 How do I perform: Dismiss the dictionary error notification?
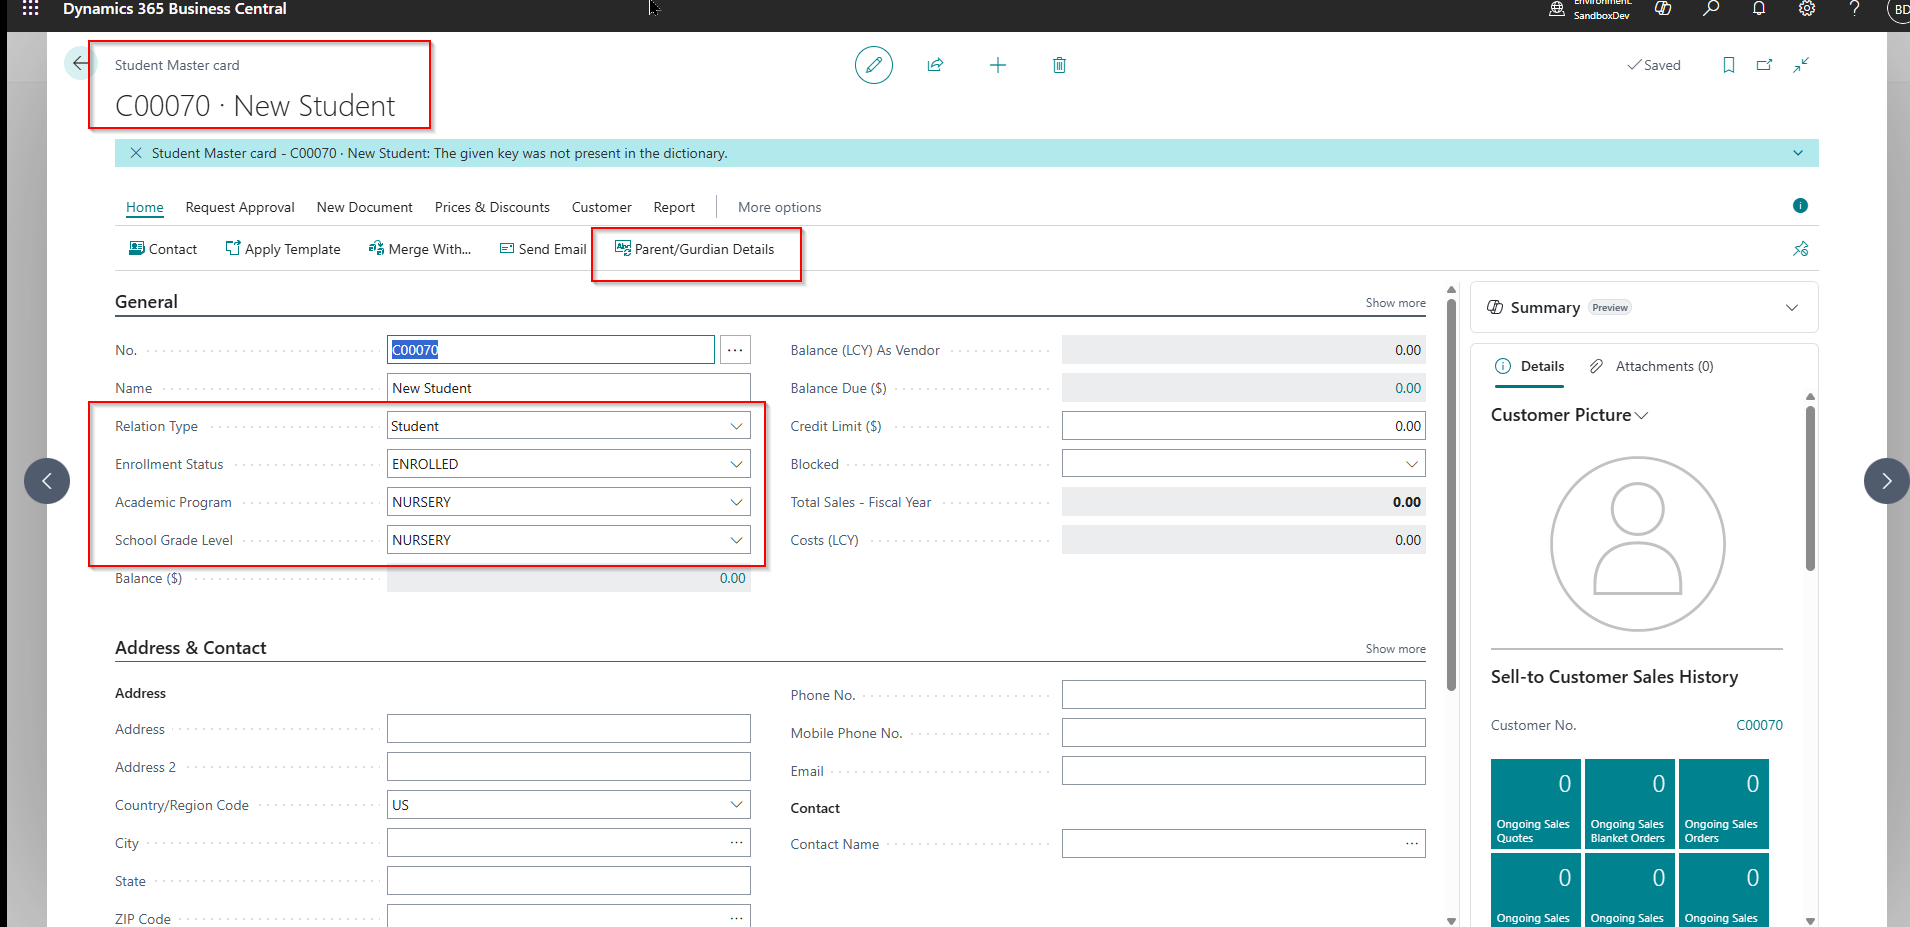136,153
